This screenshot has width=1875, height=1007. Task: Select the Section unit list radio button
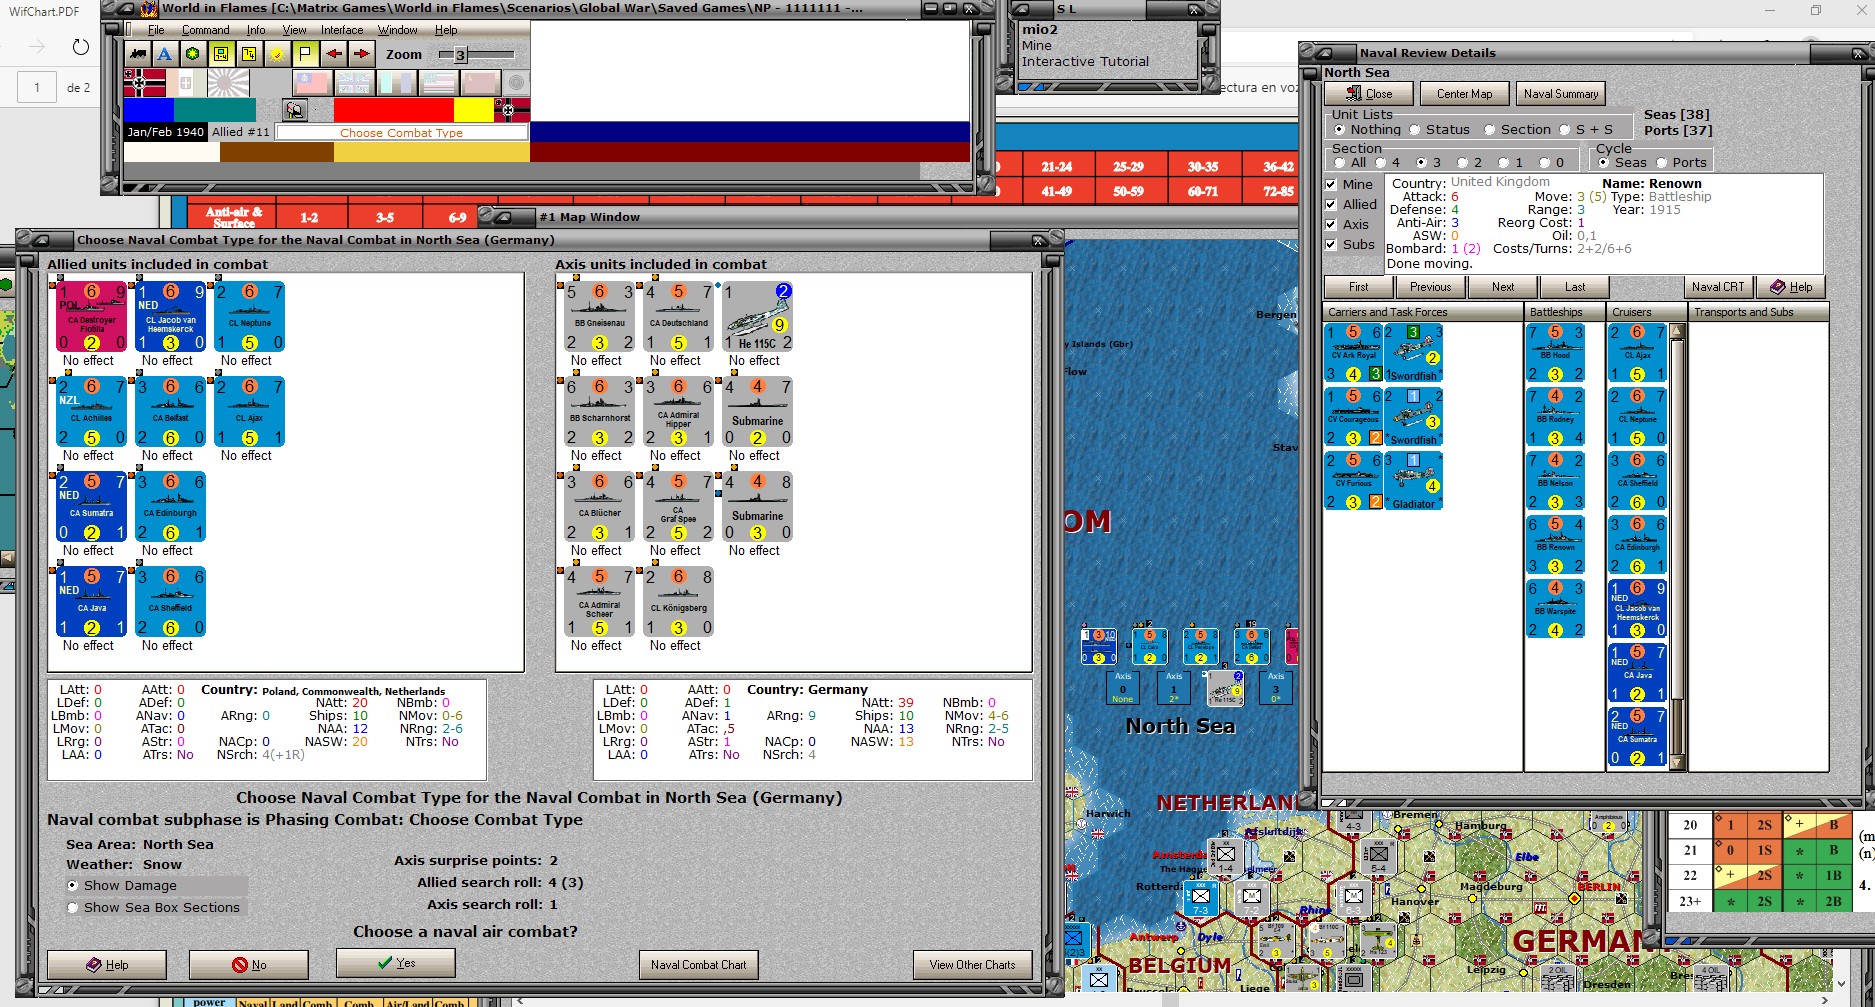point(1490,130)
